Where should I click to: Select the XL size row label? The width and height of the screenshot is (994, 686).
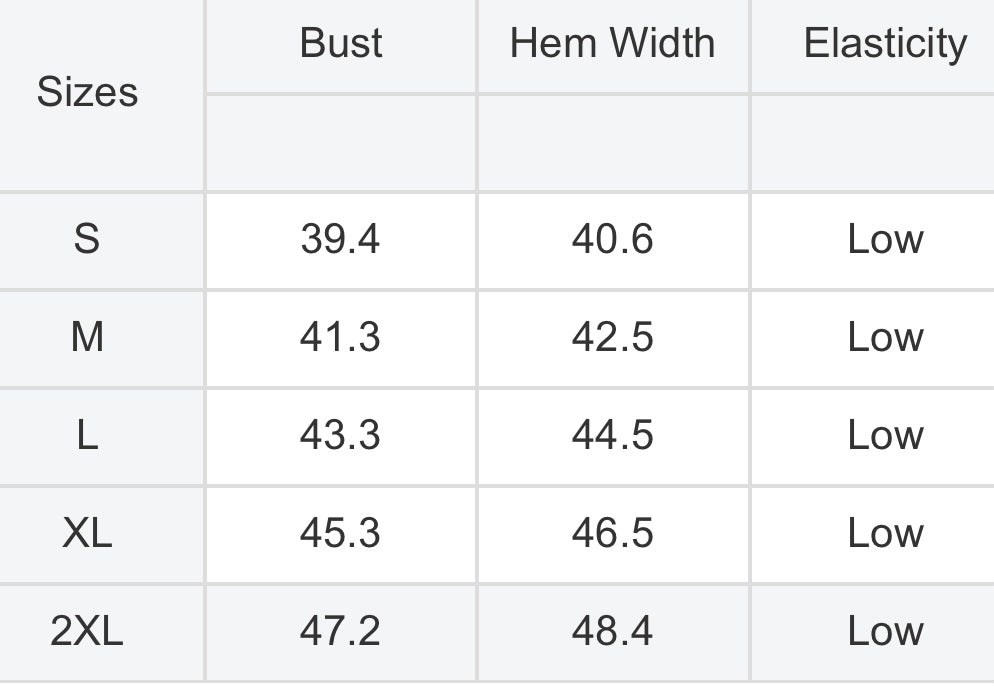(x=87, y=533)
